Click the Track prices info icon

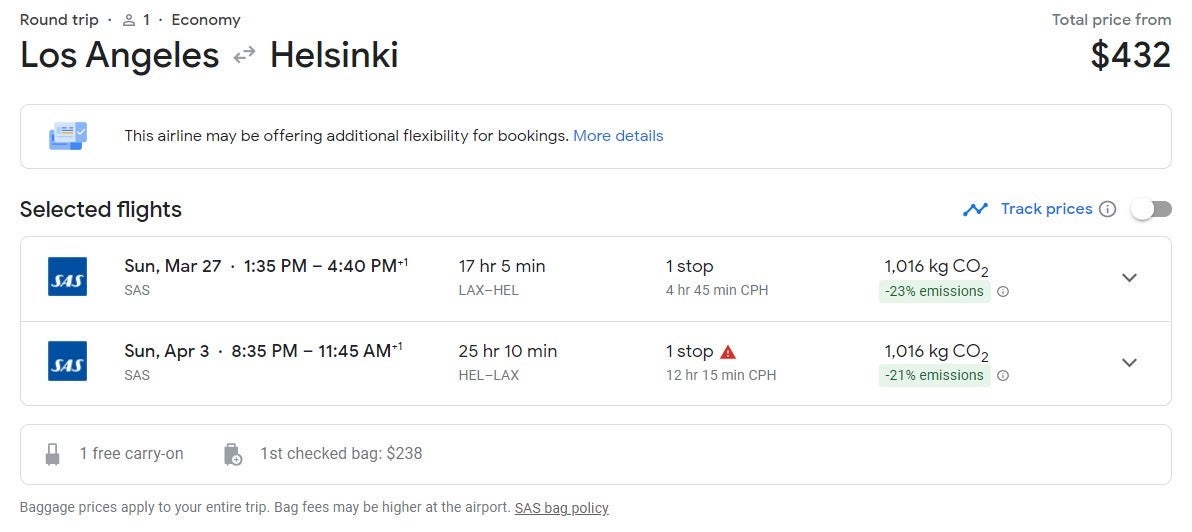coord(1107,210)
